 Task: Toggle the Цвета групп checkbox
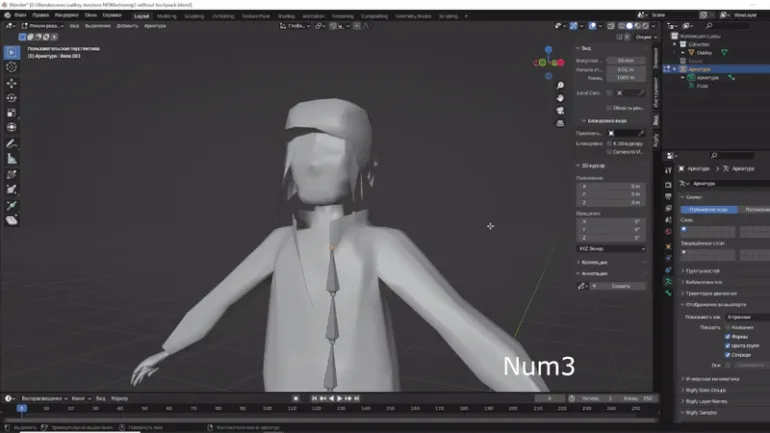coord(727,345)
